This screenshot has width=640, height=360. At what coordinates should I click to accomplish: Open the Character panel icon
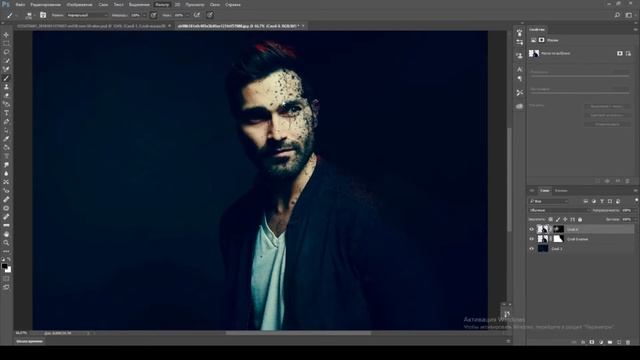(x=519, y=69)
